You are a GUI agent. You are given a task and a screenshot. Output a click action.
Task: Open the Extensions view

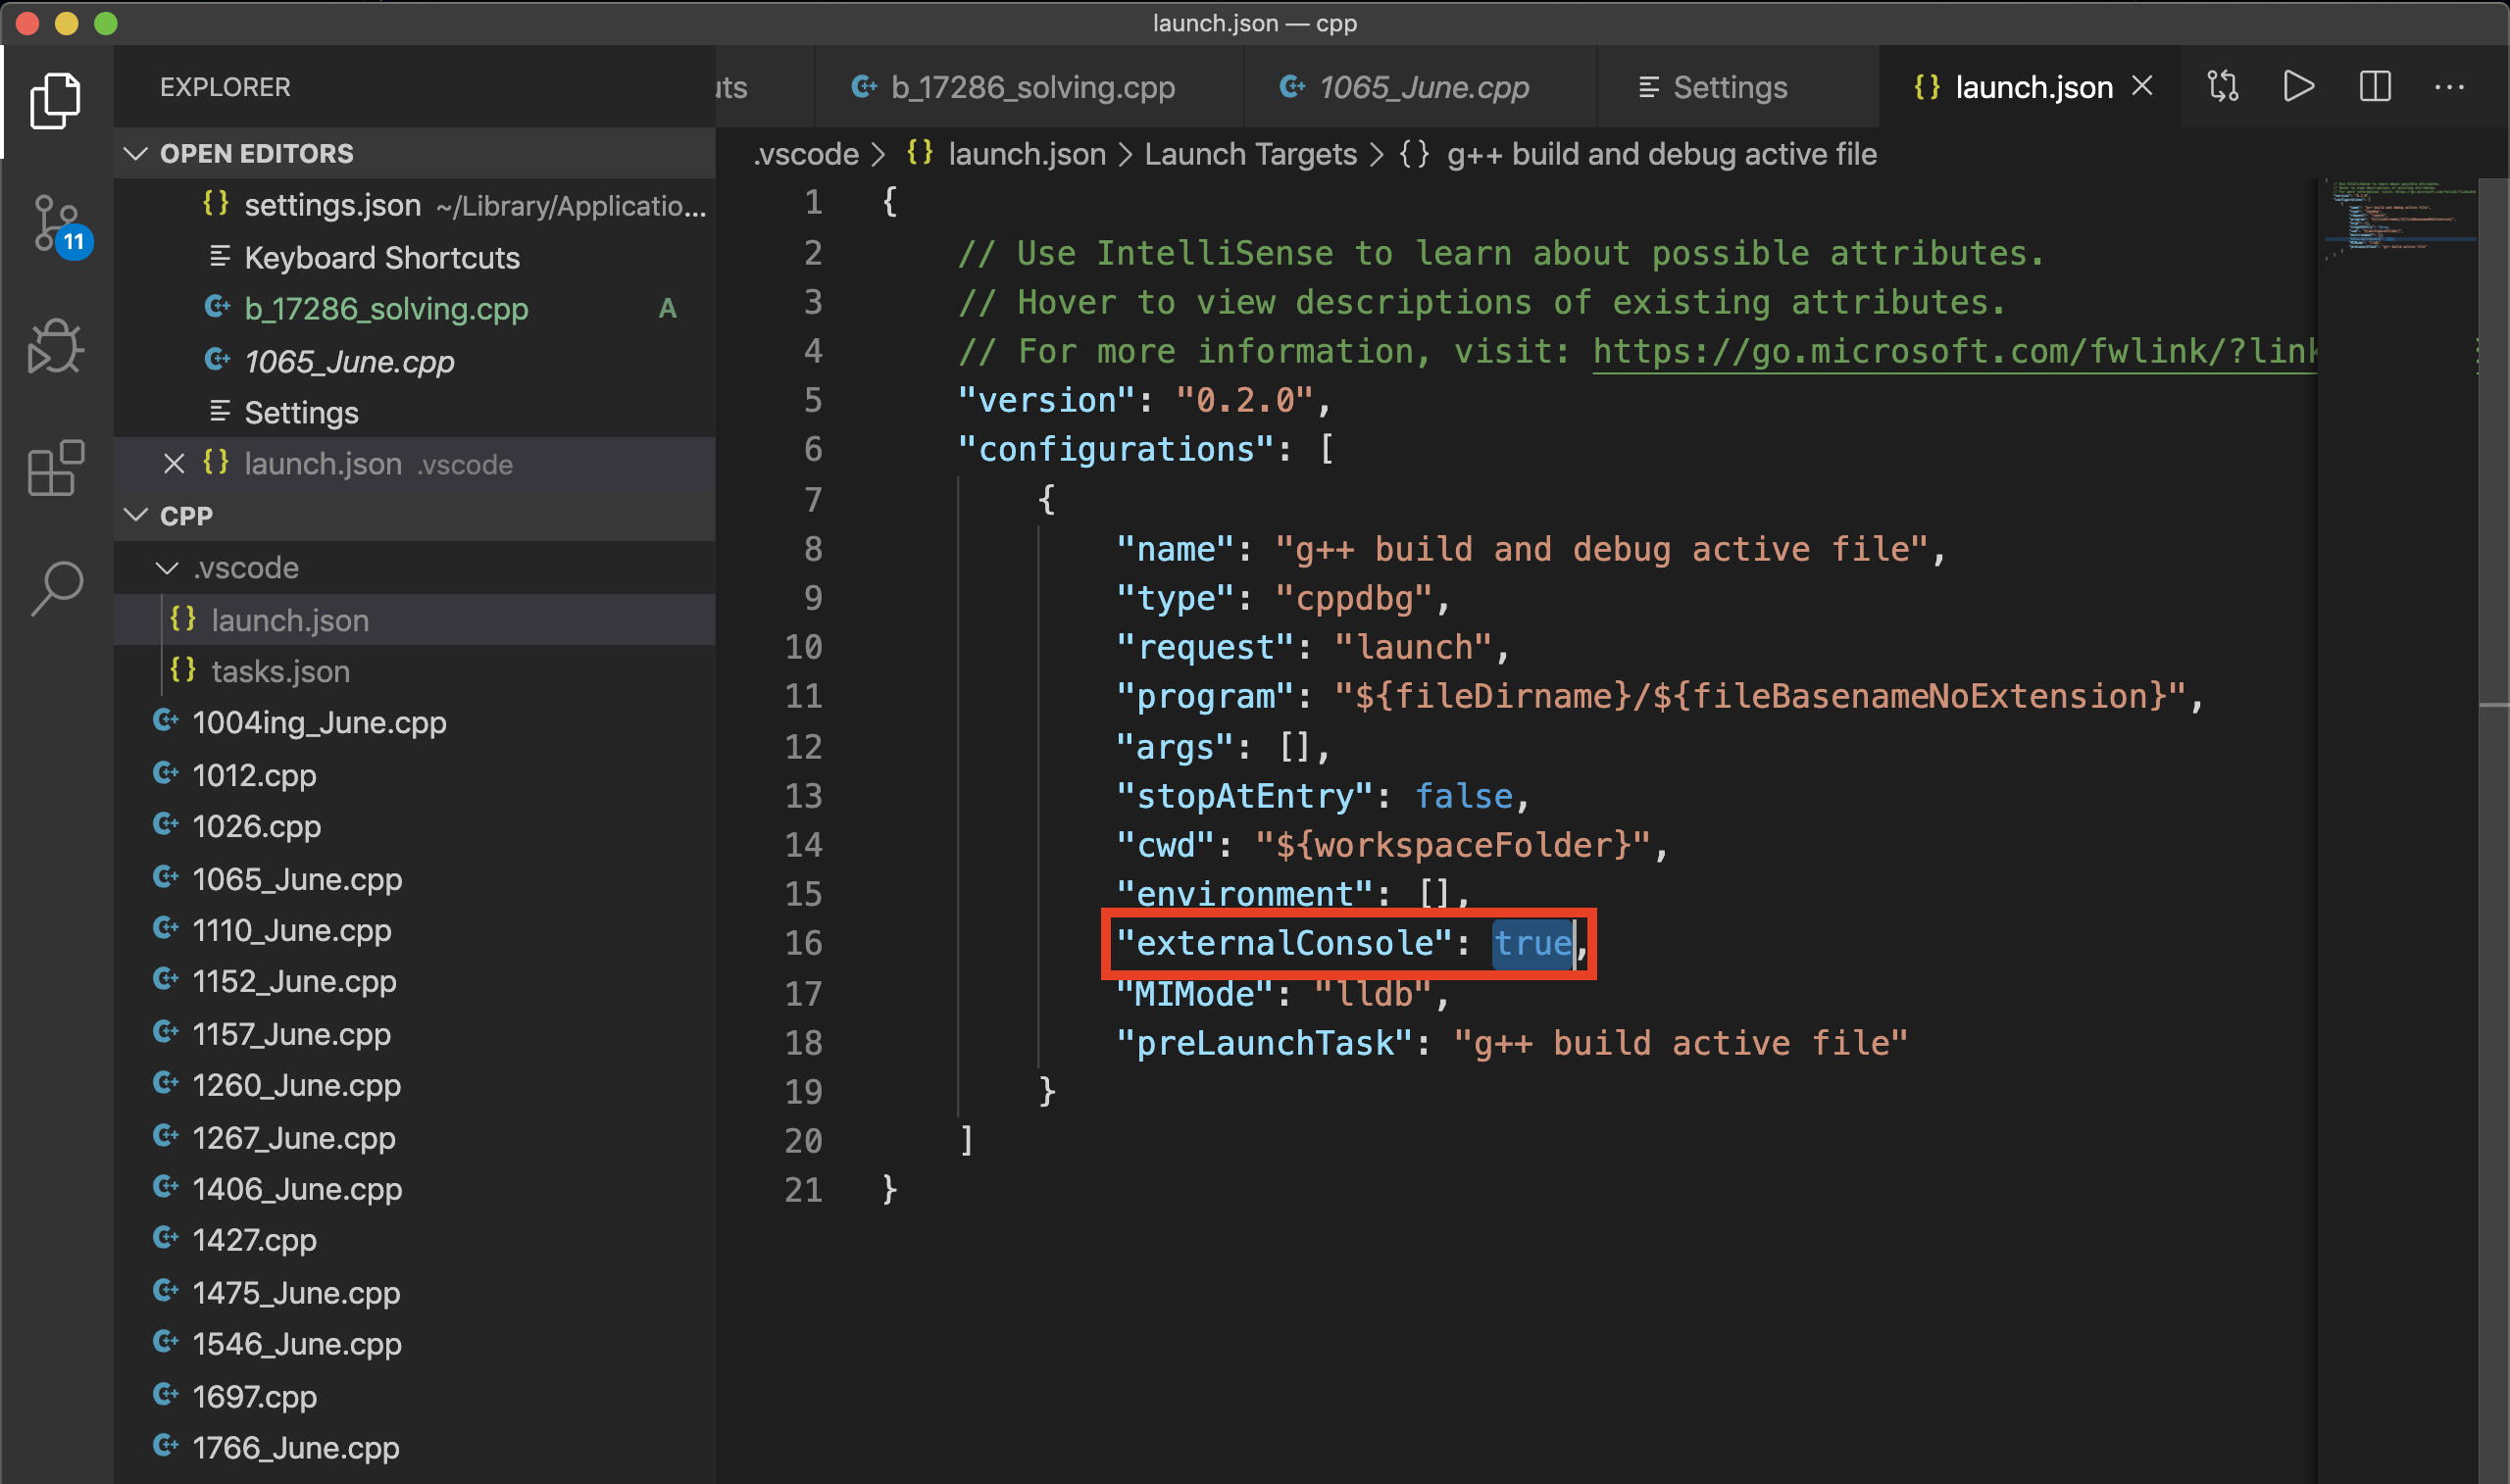[55, 467]
